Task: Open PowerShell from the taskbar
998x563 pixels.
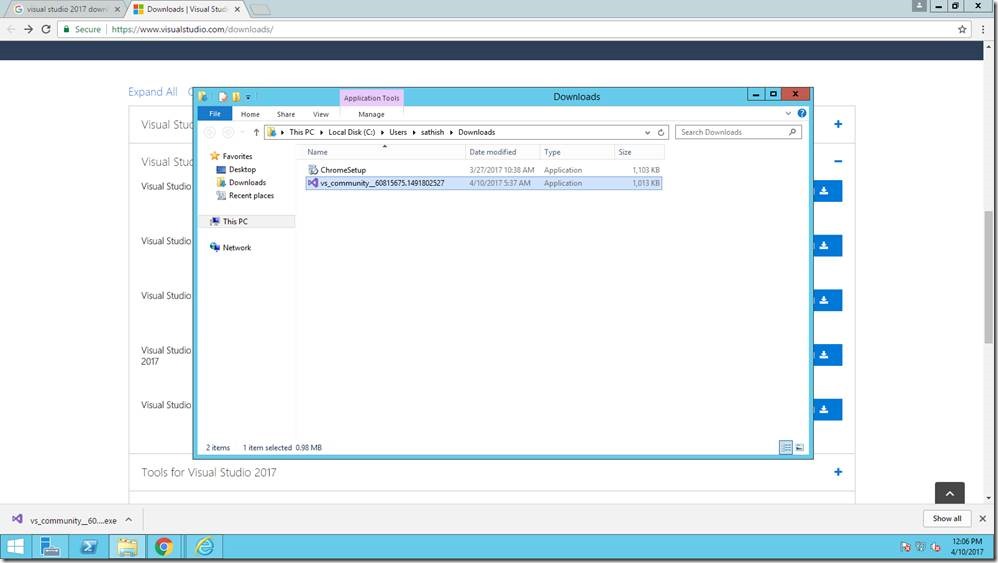Action: [x=89, y=546]
